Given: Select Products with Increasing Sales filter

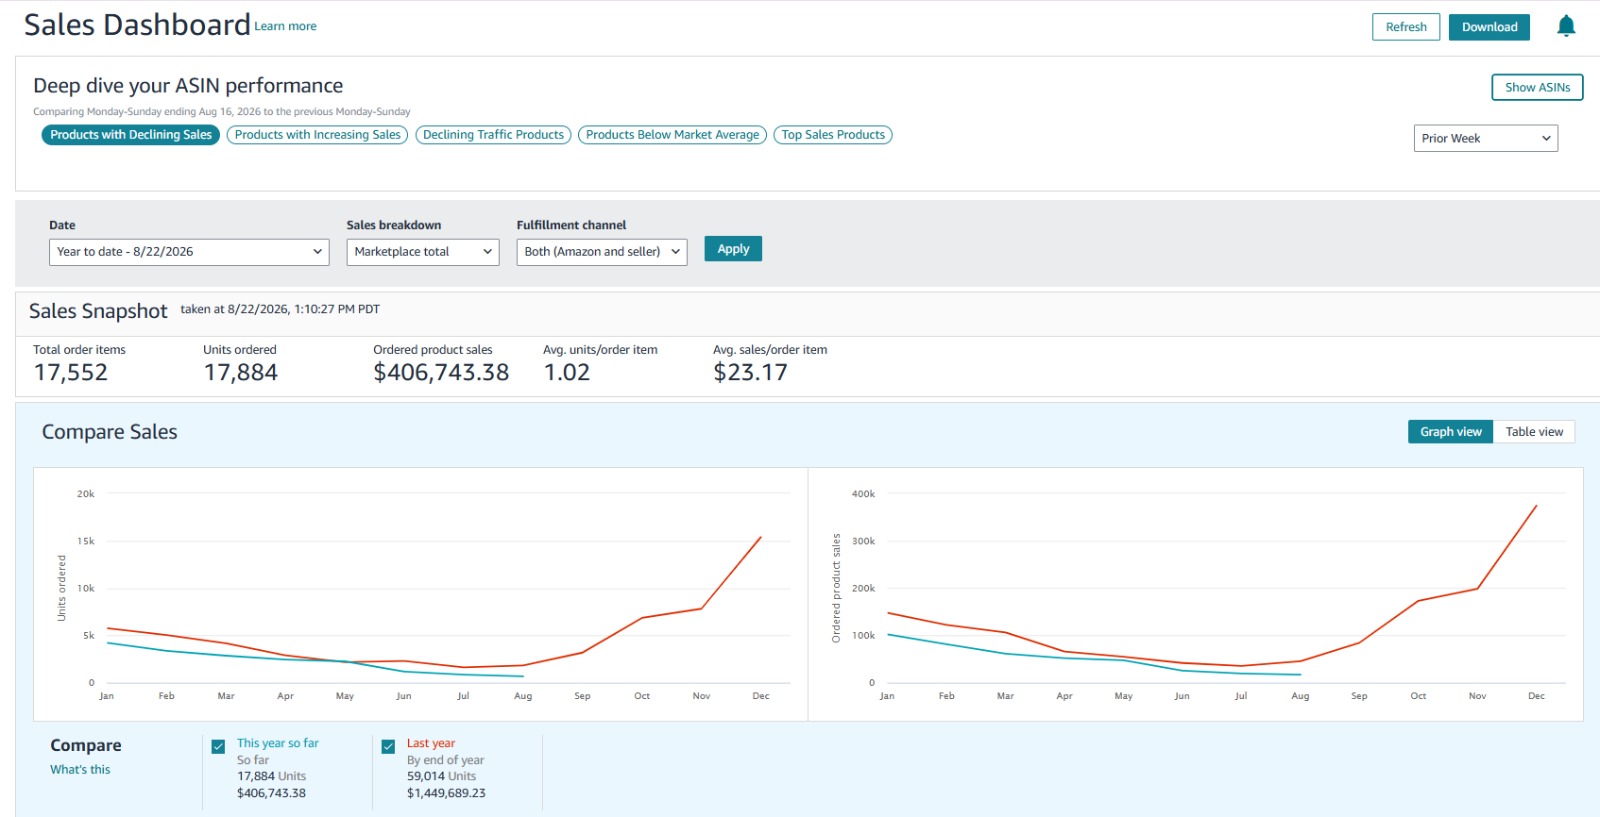Looking at the screenshot, I should pos(318,135).
